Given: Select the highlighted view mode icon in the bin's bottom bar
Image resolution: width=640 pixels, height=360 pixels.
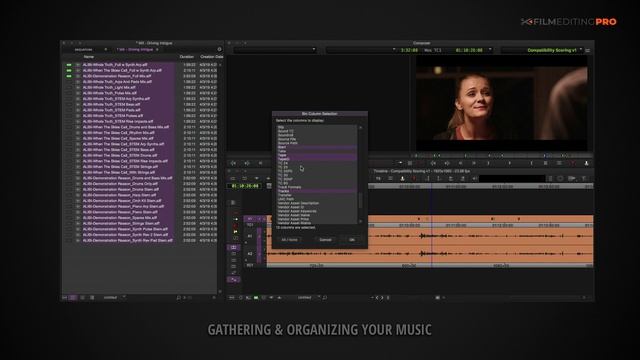Looking at the screenshot, I should (73, 298).
